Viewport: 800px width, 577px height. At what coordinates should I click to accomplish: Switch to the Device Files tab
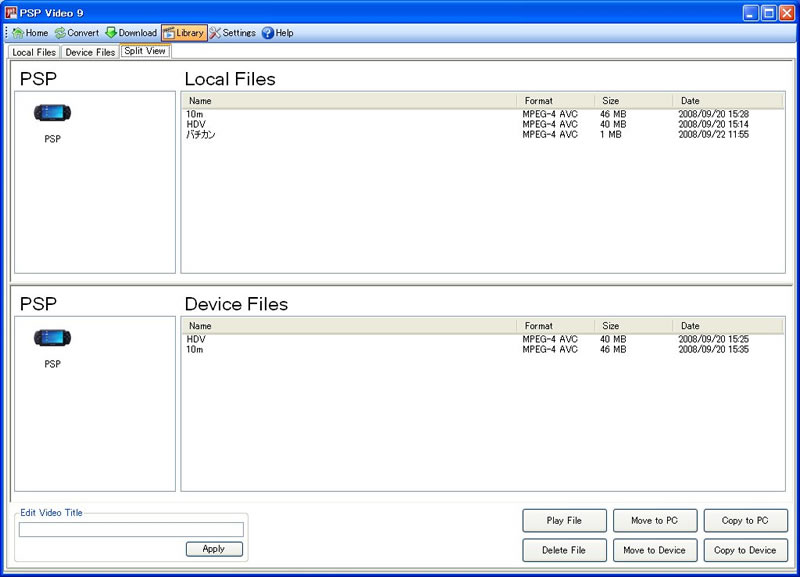[90, 52]
